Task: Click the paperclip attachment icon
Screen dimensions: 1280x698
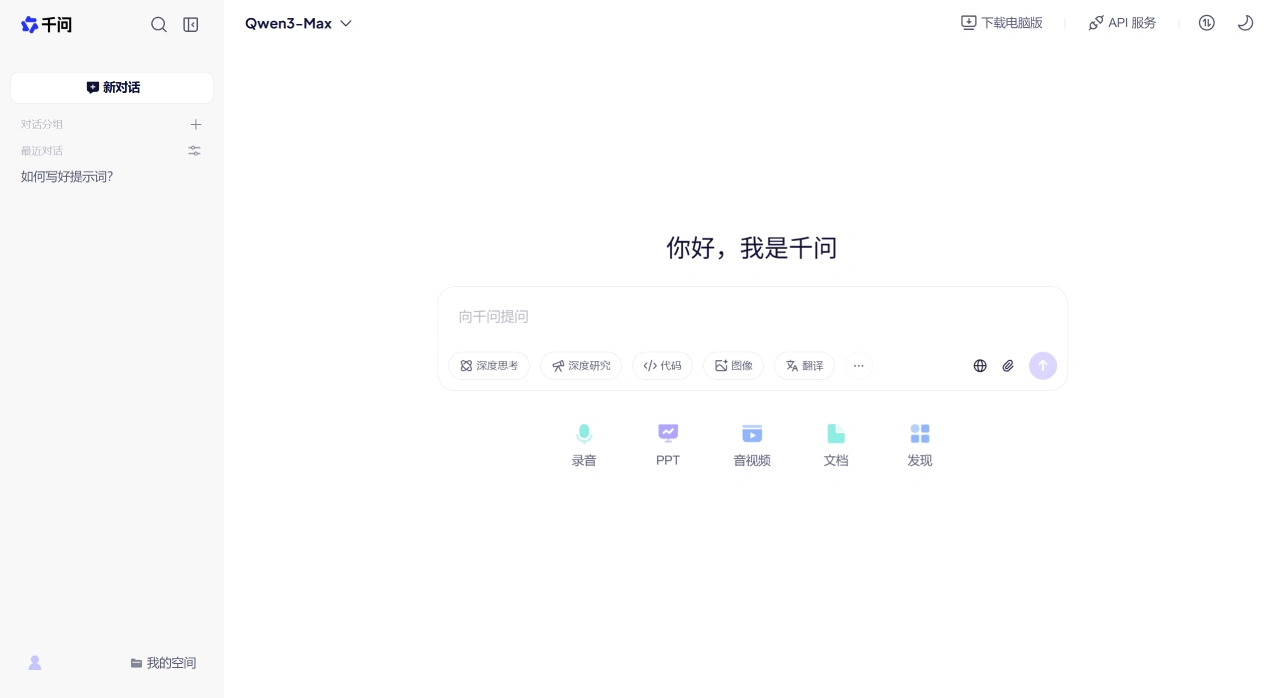Action: pos(1008,365)
